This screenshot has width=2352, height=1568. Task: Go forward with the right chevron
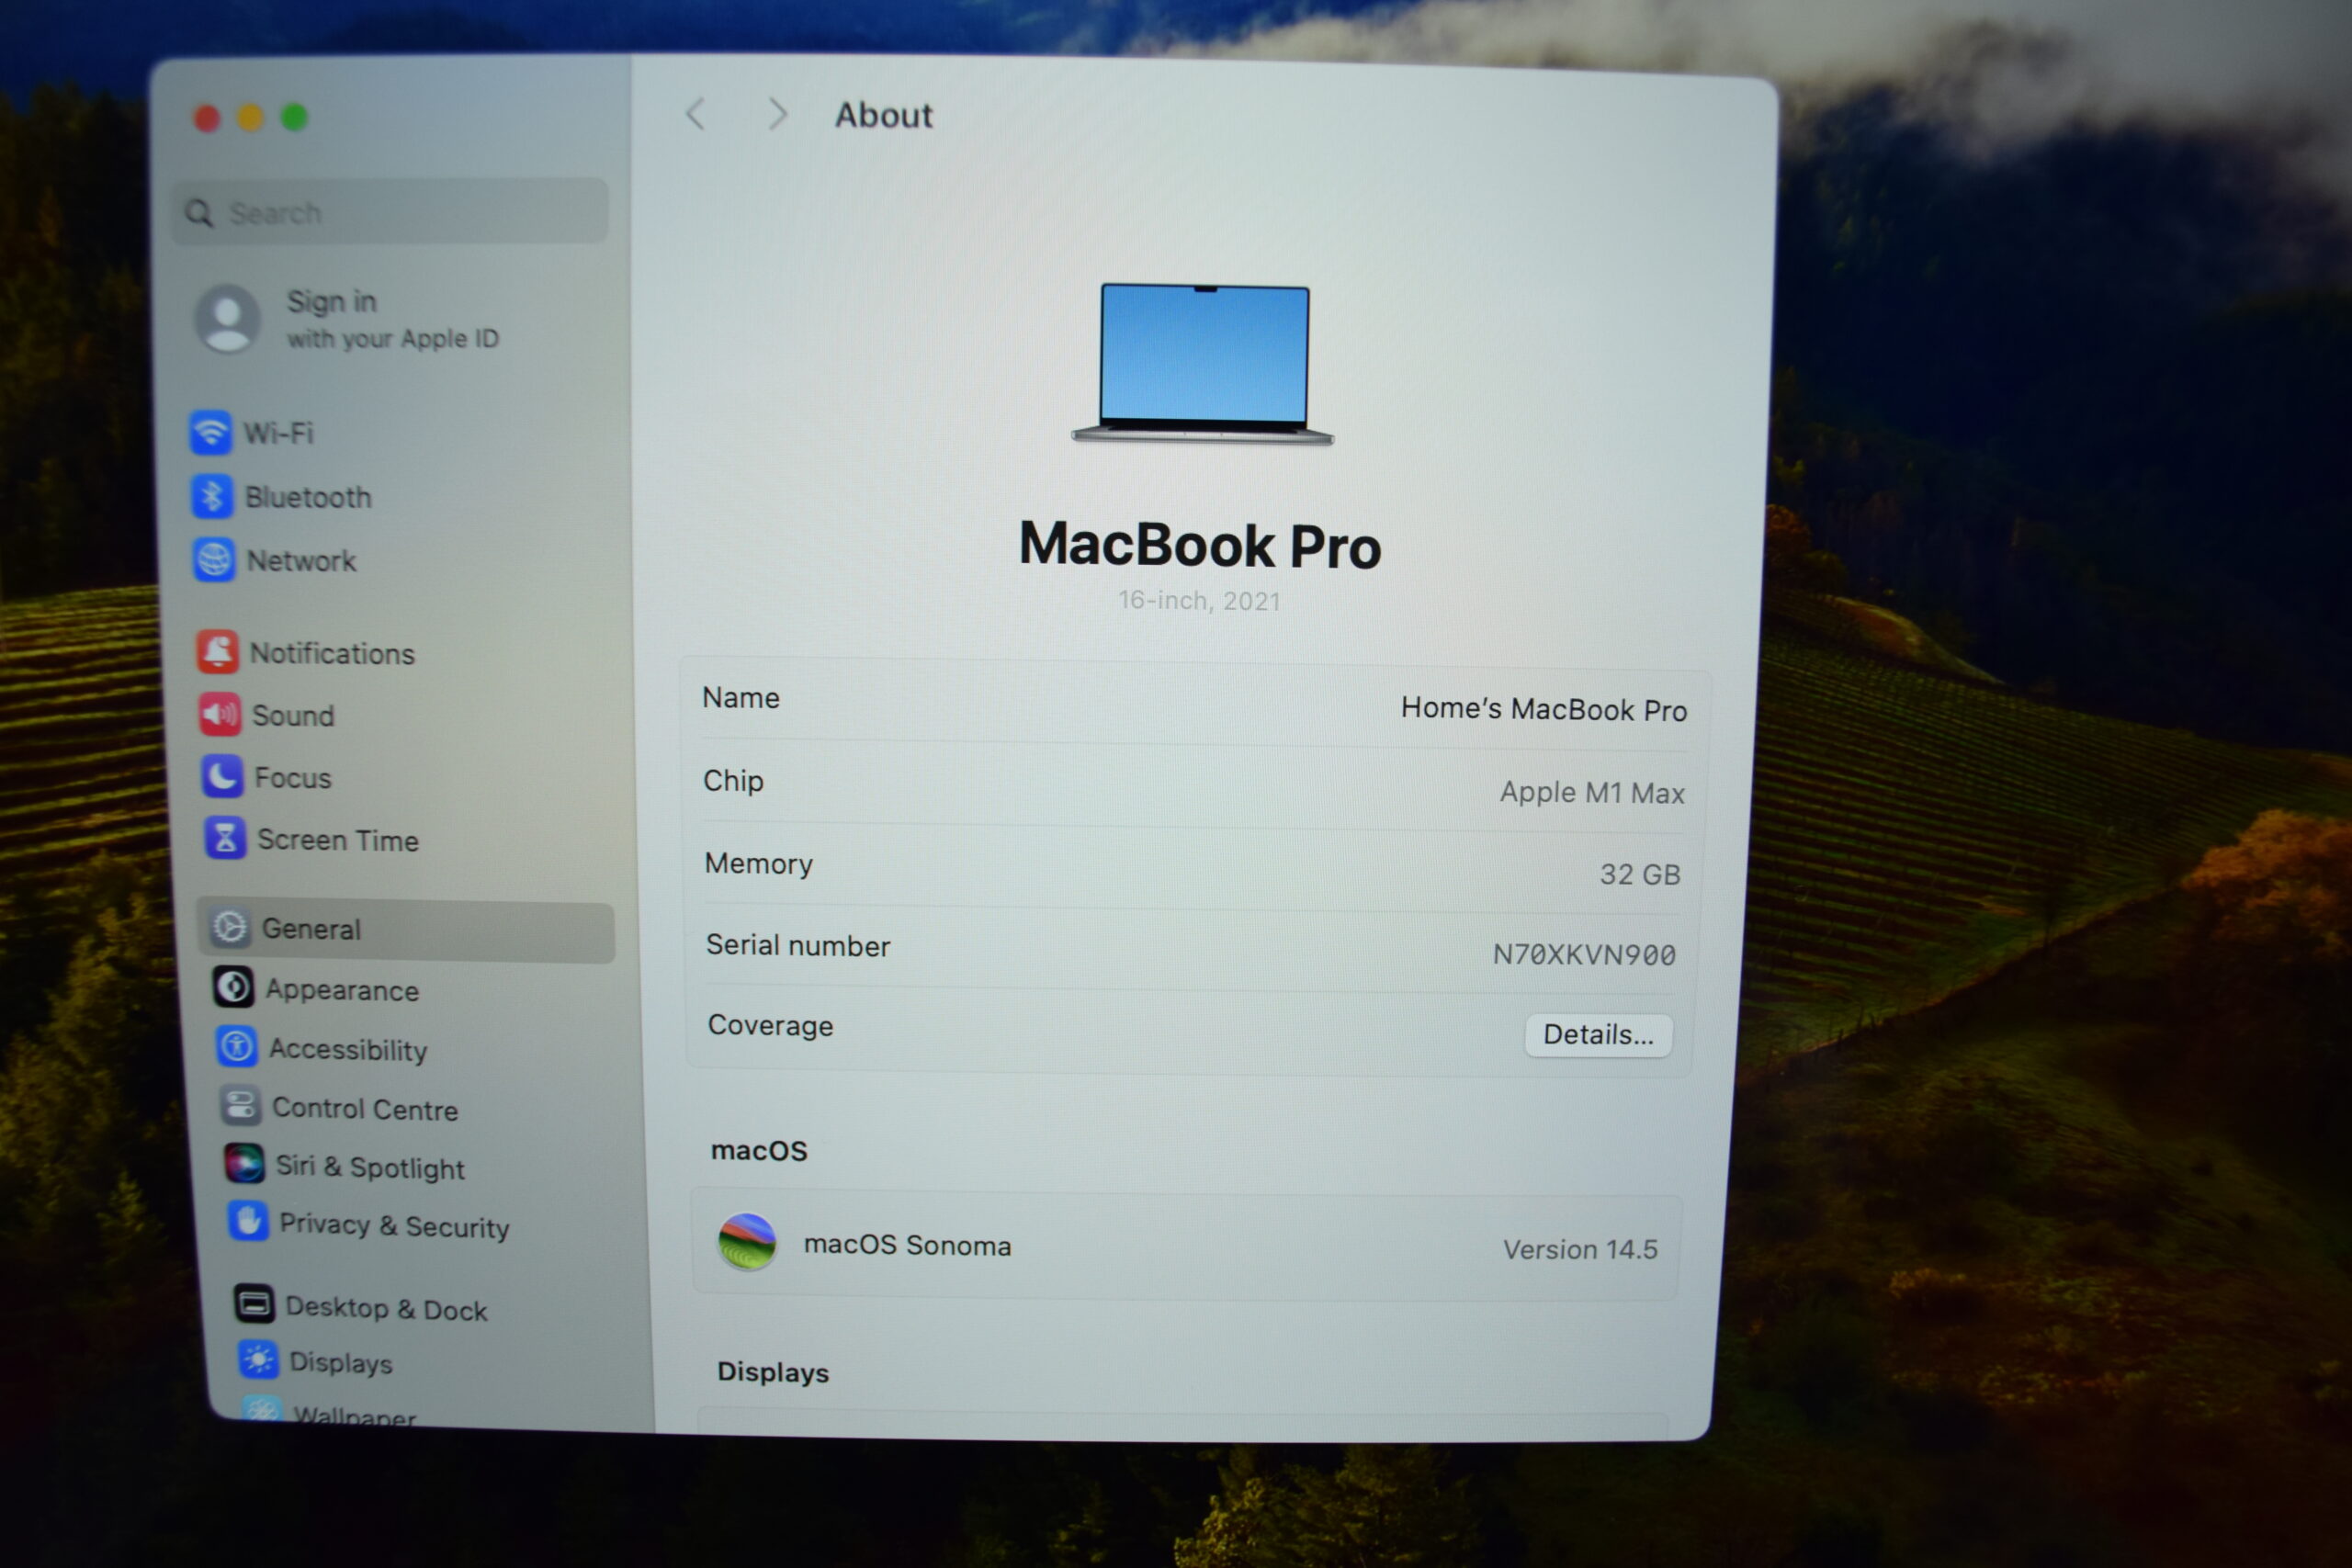pos(777,114)
